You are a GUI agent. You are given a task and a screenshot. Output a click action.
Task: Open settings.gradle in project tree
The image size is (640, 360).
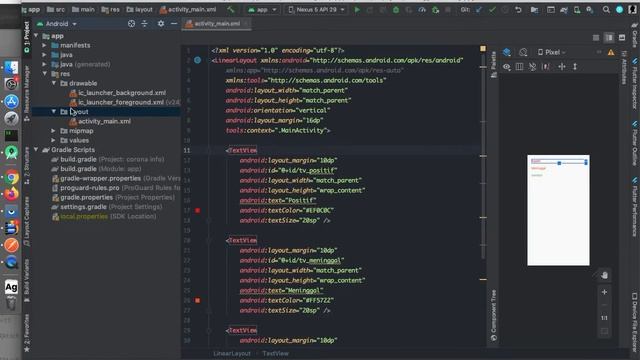coord(107,207)
